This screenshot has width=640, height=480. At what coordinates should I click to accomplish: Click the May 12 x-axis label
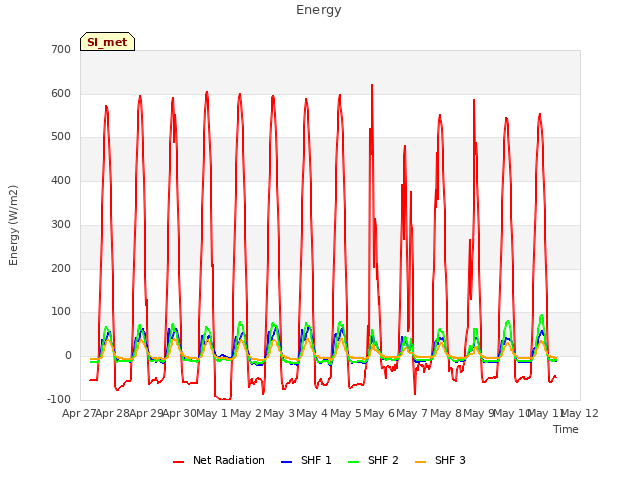click(x=580, y=413)
